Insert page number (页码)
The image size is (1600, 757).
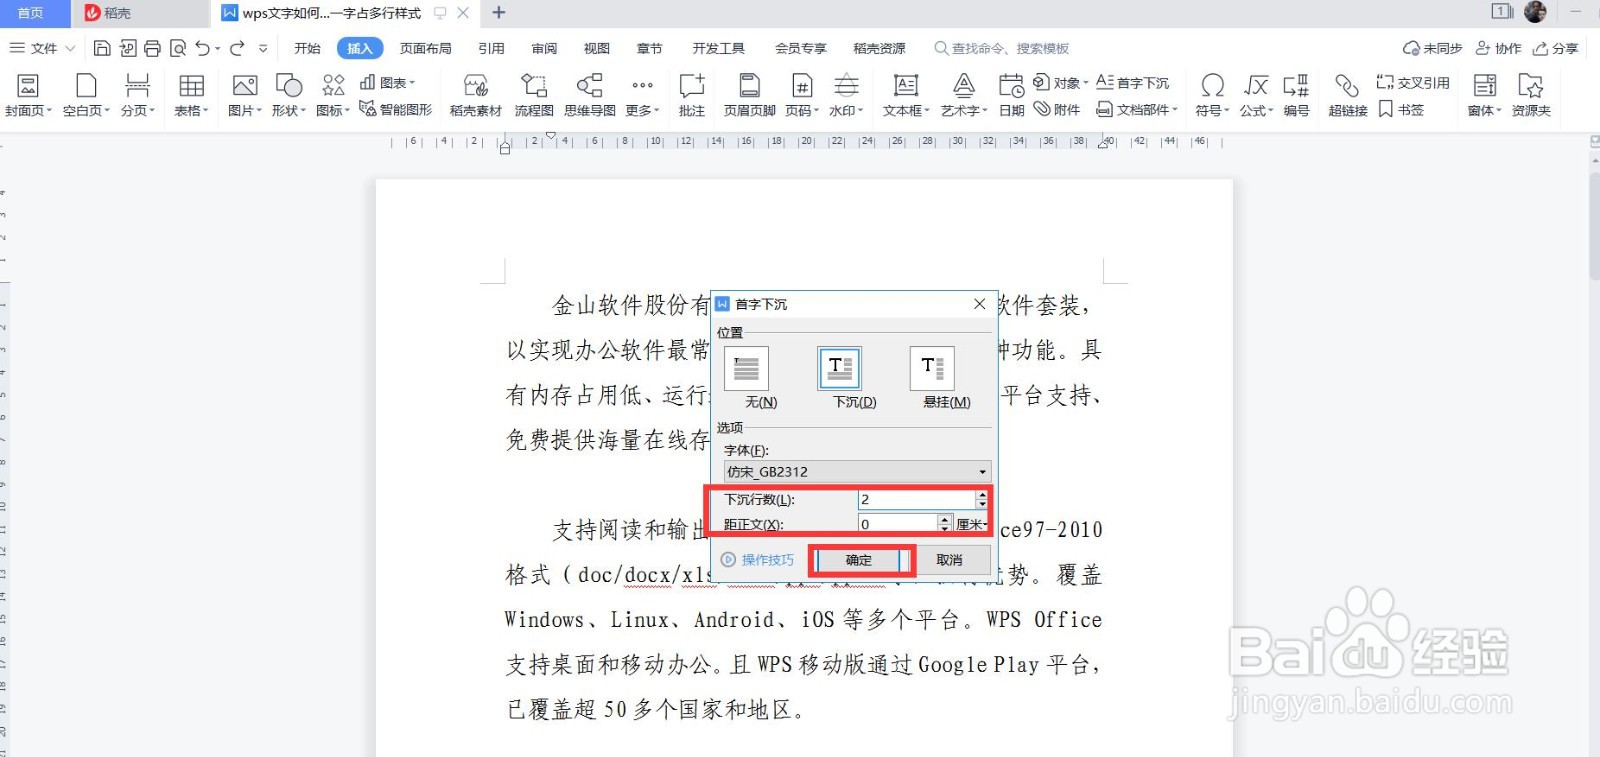pyautogui.click(x=802, y=95)
